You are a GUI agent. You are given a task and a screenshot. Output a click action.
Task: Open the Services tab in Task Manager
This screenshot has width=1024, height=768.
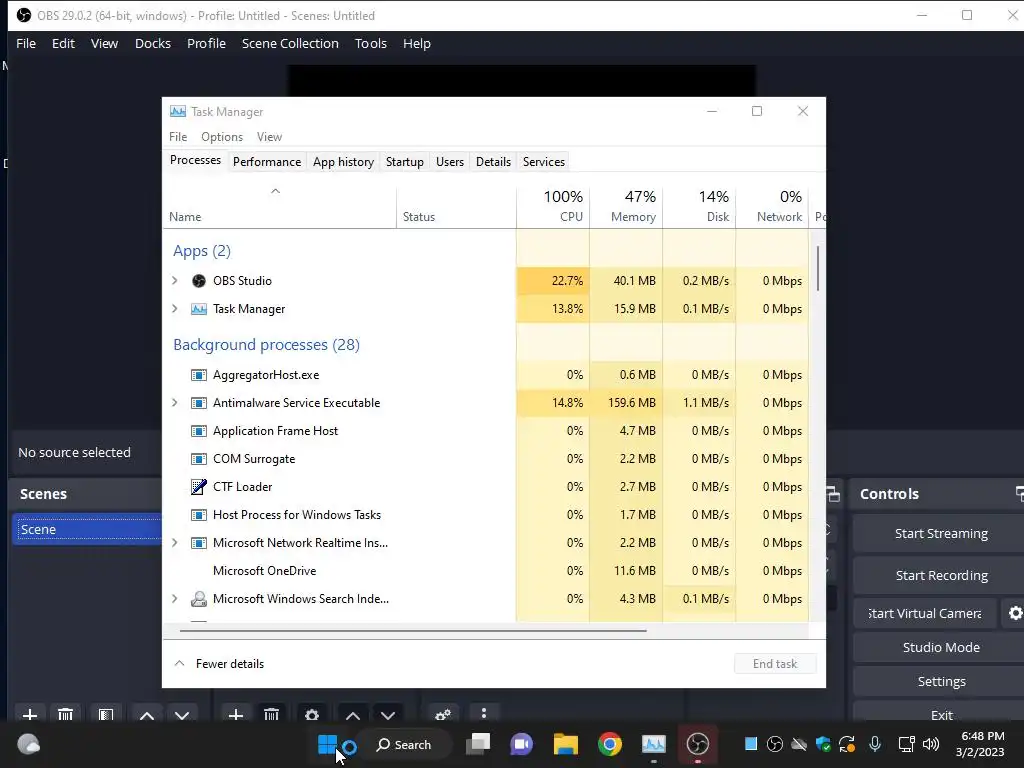point(544,162)
